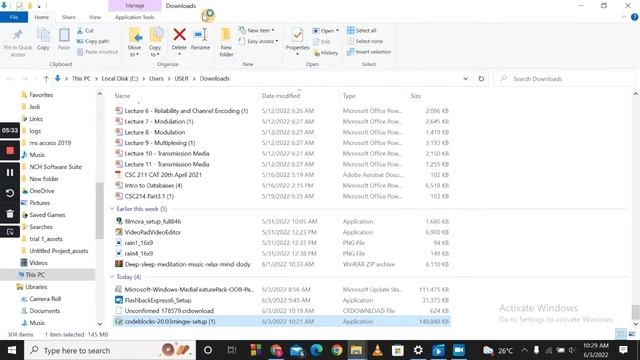Open the Application Tools tab
Screen dimensions: 640x360
click(135, 17)
